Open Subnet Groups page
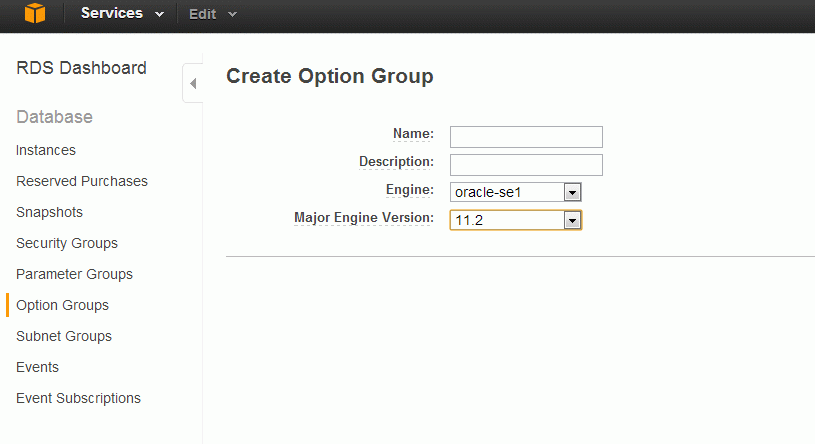 click(64, 336)
